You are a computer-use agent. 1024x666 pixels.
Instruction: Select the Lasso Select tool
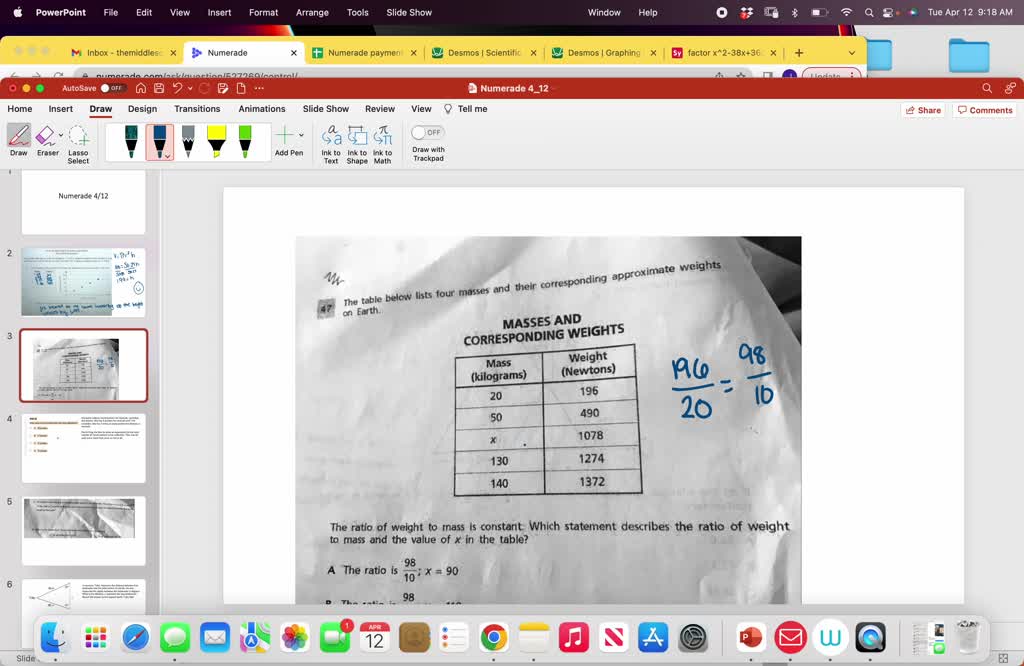click(78, 141)
